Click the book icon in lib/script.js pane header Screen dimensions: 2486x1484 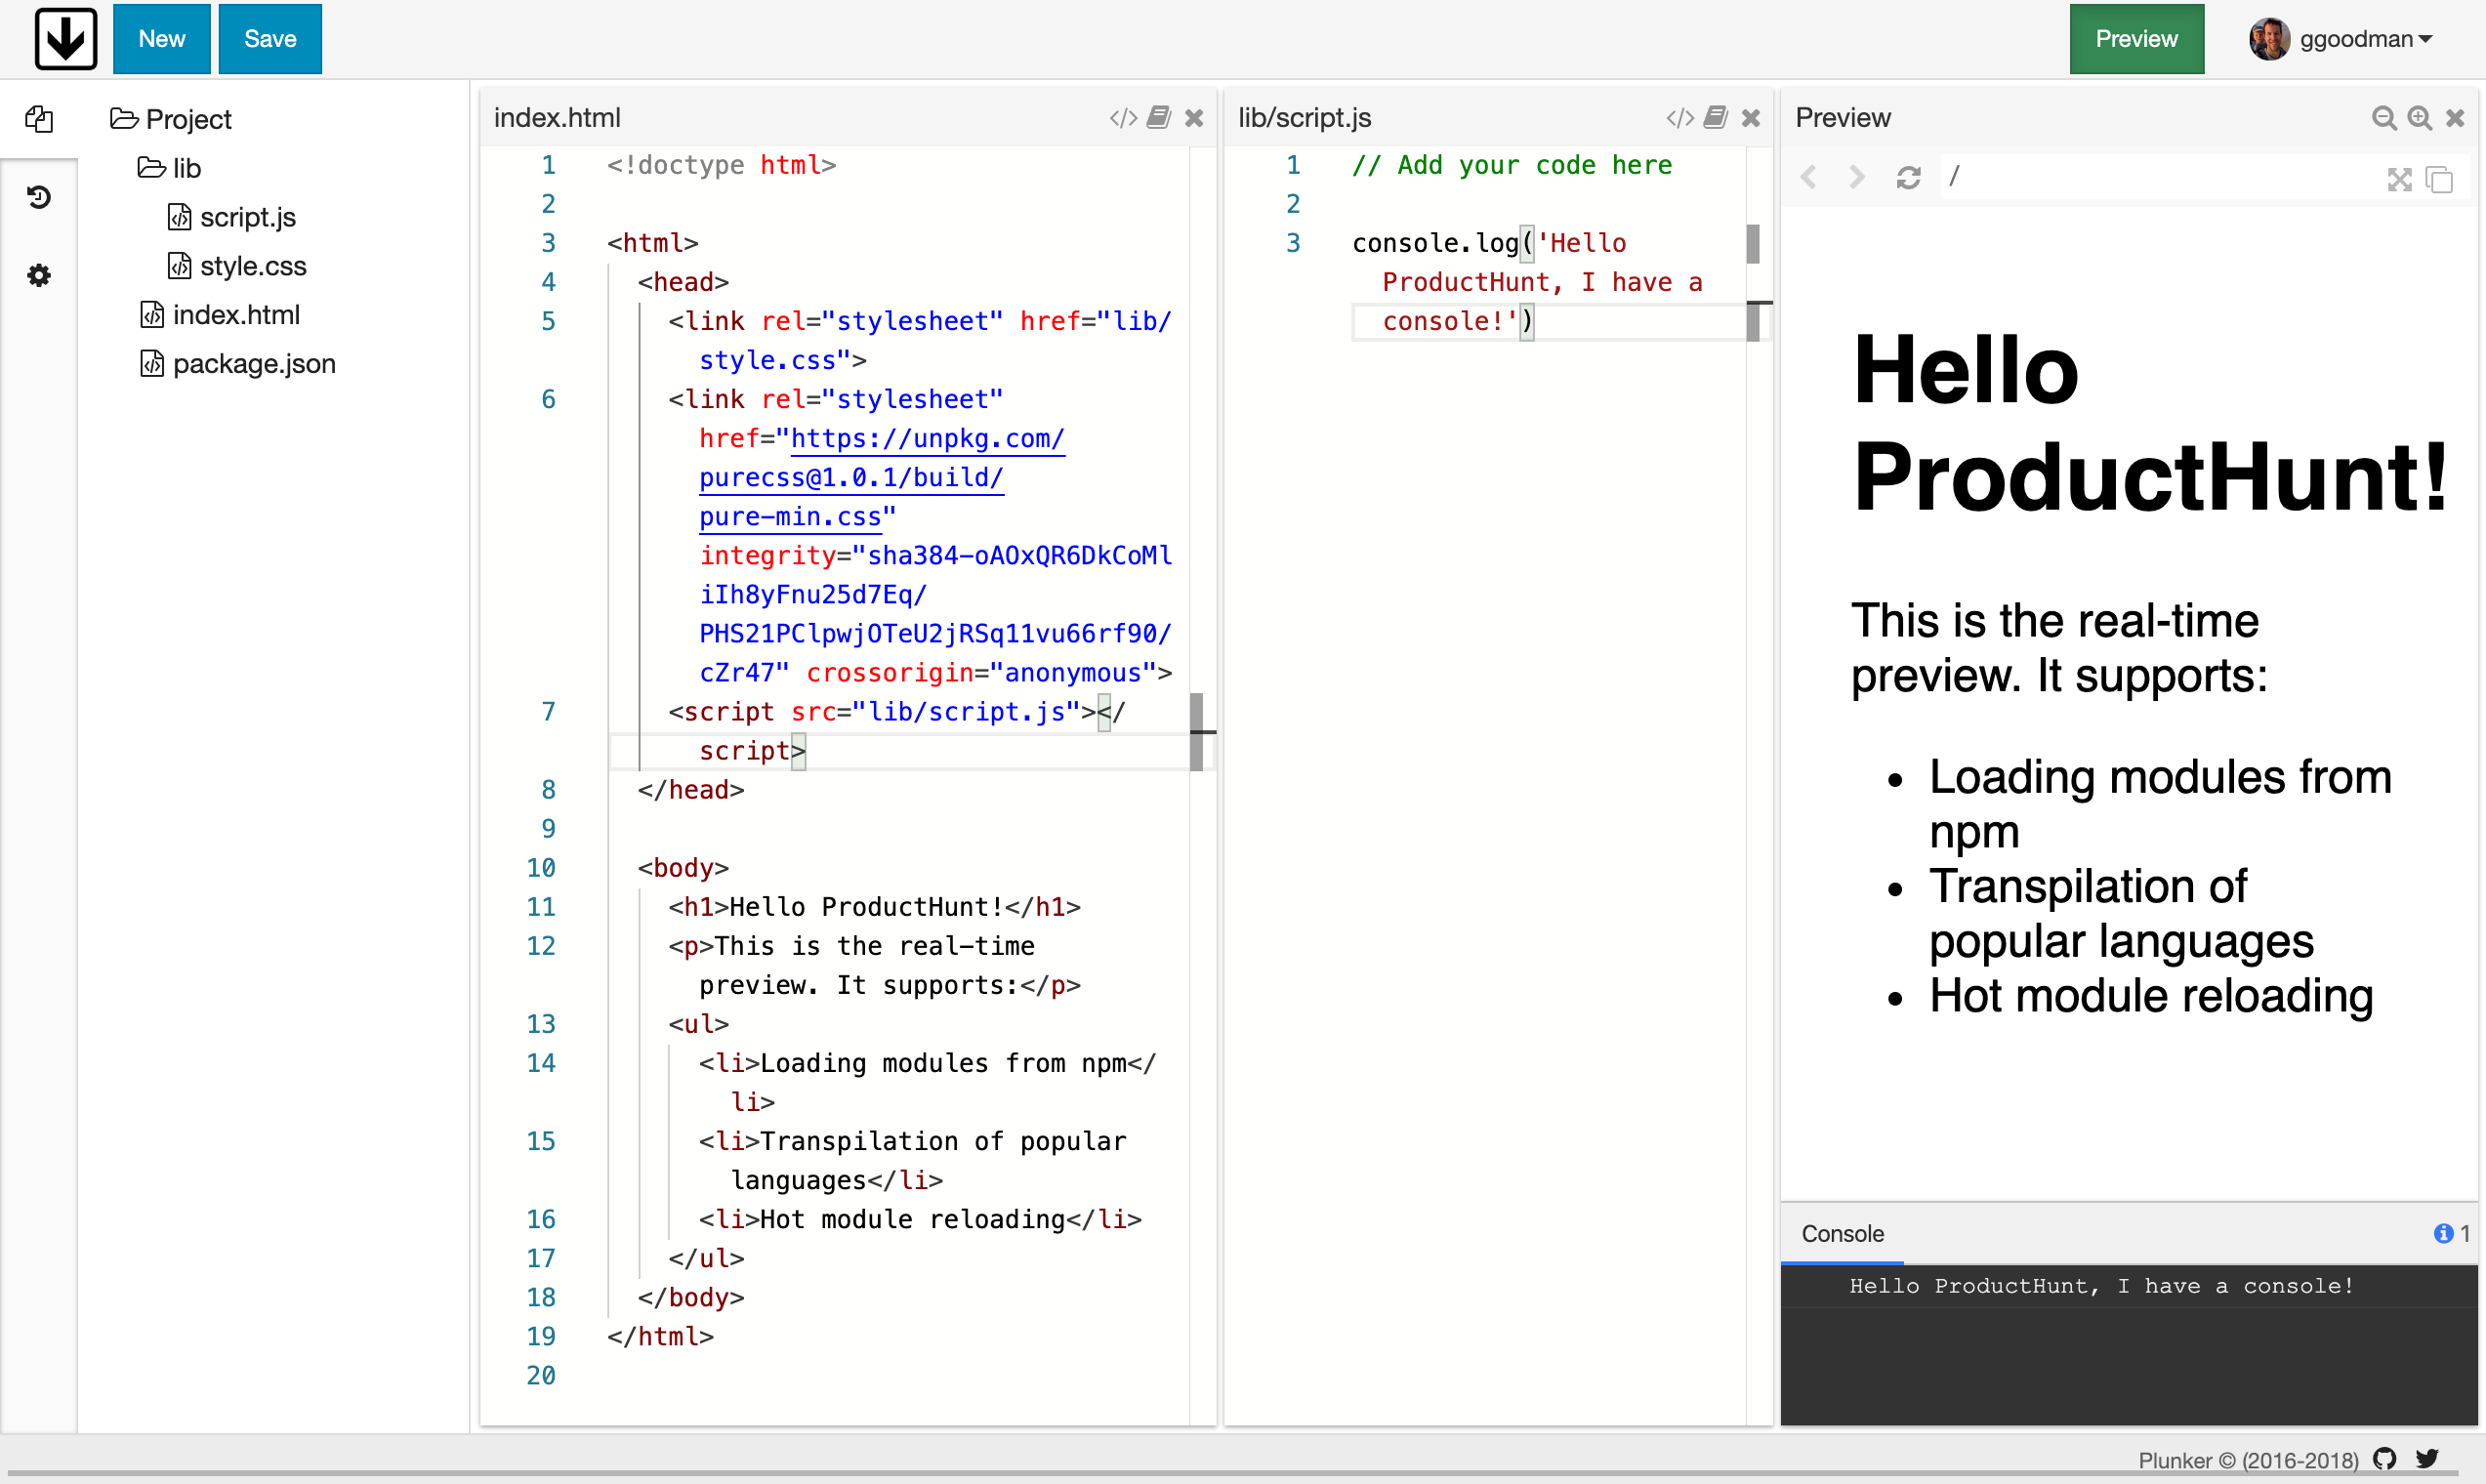[1716, 118]
